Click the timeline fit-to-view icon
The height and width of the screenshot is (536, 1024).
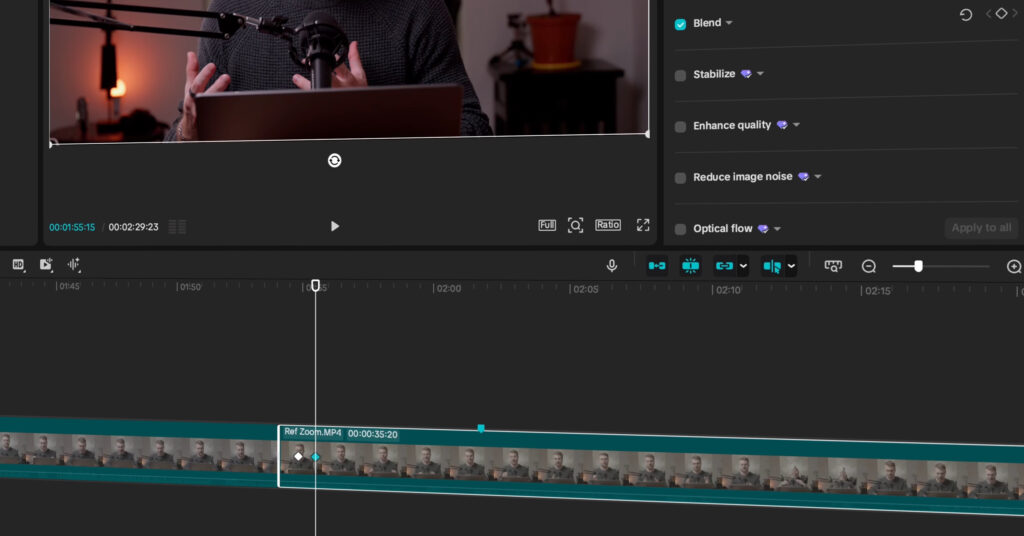click(x=833, y=266)
